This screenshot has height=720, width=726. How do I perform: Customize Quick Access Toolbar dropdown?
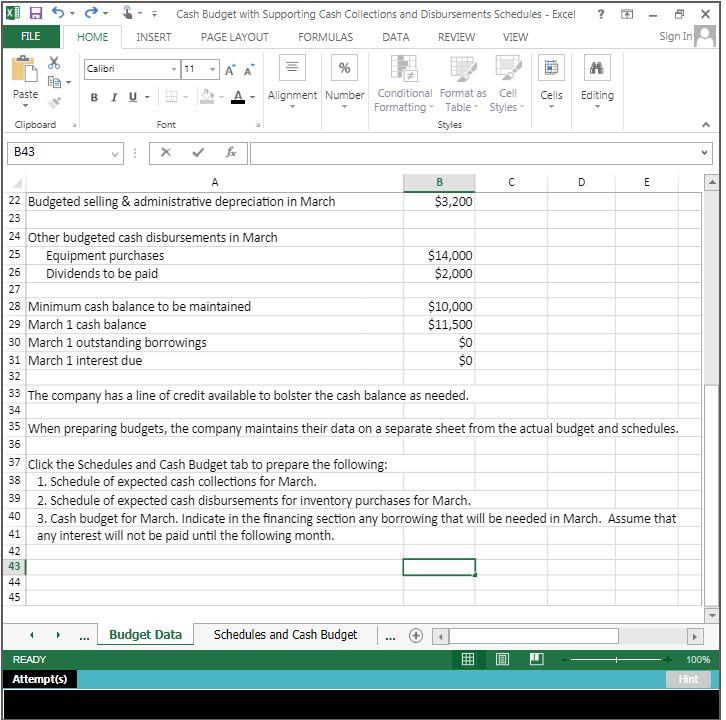pos(155,14)
